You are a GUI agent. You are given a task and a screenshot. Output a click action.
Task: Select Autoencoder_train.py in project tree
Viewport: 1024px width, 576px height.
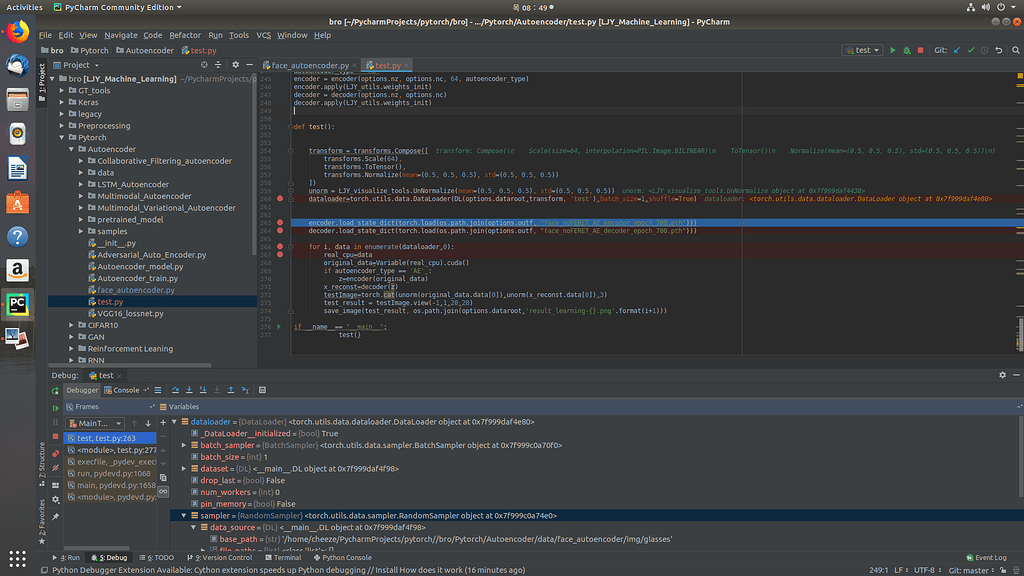[x=136, y=278]
